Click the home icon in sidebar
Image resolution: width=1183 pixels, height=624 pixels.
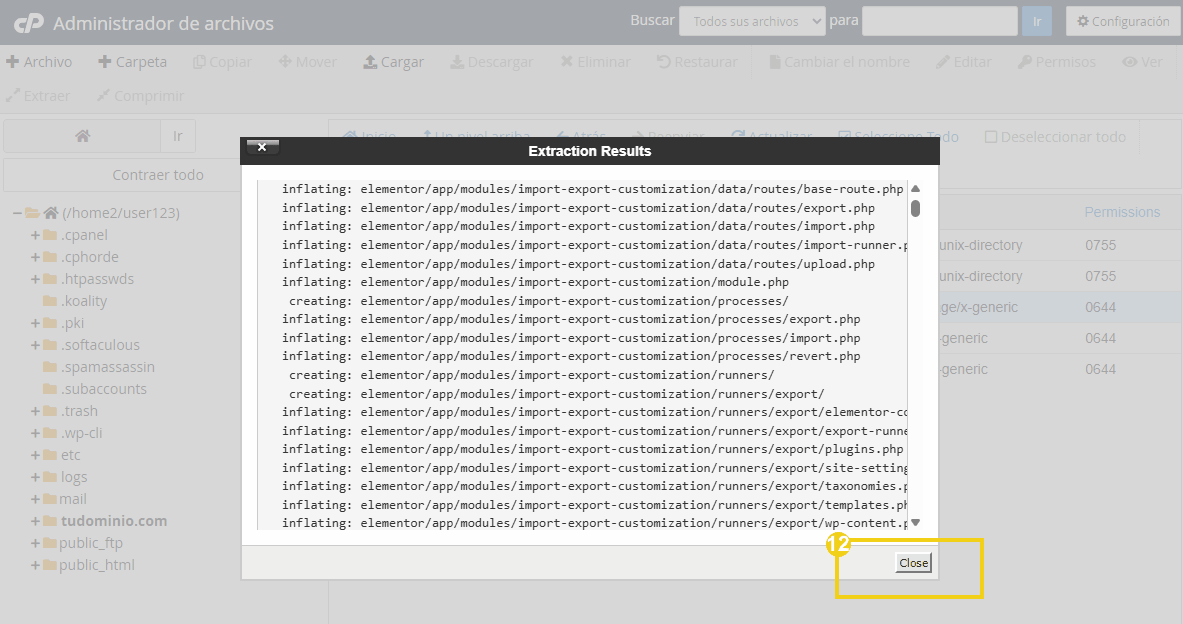tap(82, 136)
